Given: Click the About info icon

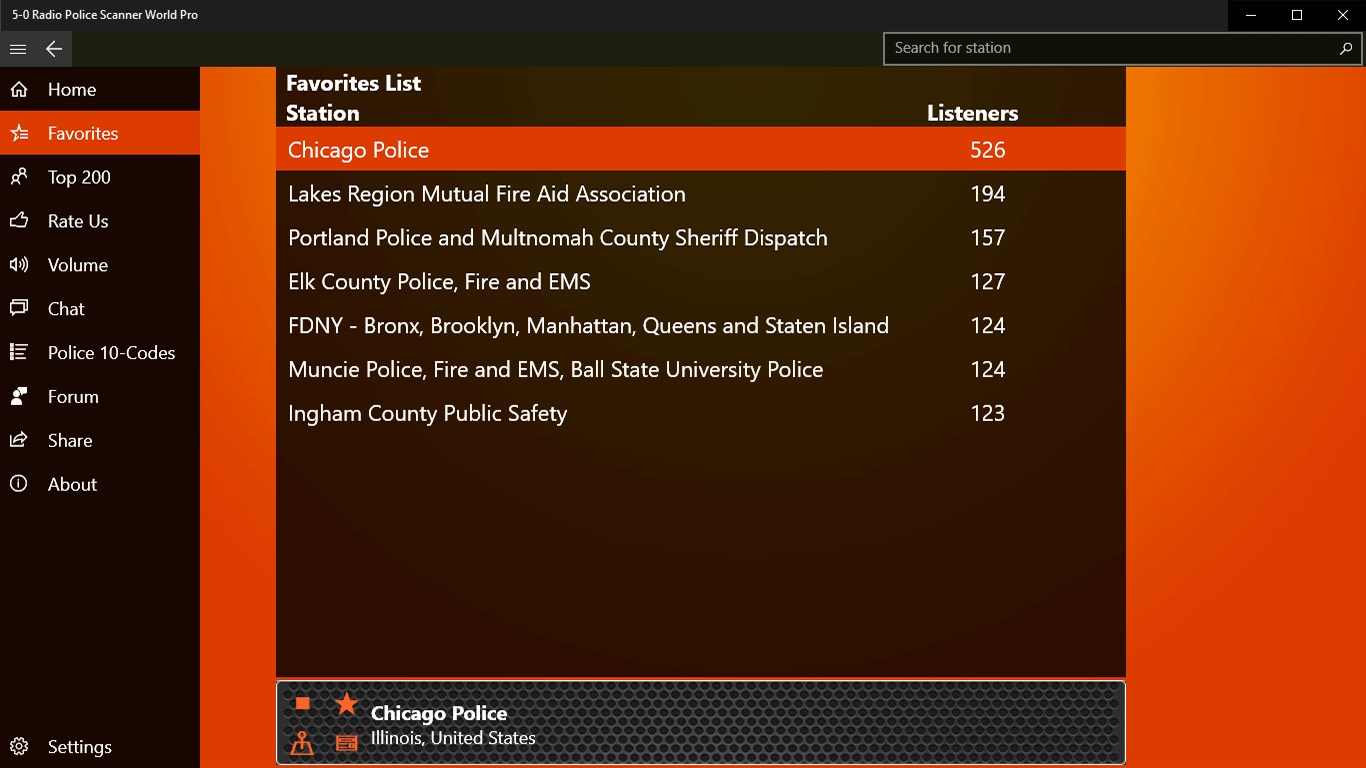Looking at the screenshot, I should (18, 485).
